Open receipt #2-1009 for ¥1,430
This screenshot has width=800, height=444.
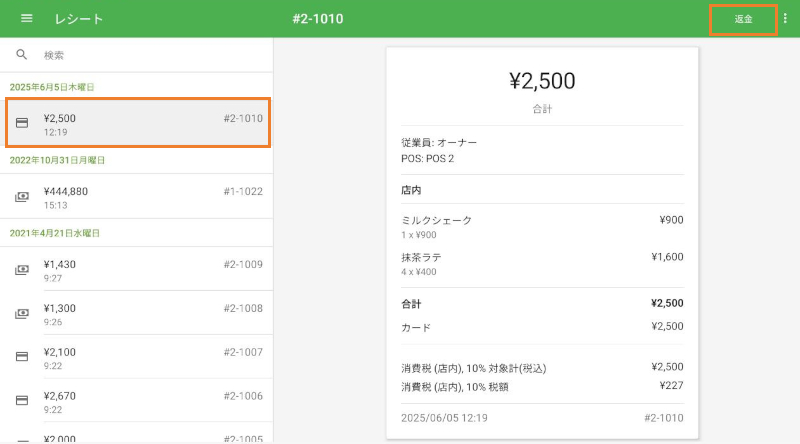click(136, 269)
